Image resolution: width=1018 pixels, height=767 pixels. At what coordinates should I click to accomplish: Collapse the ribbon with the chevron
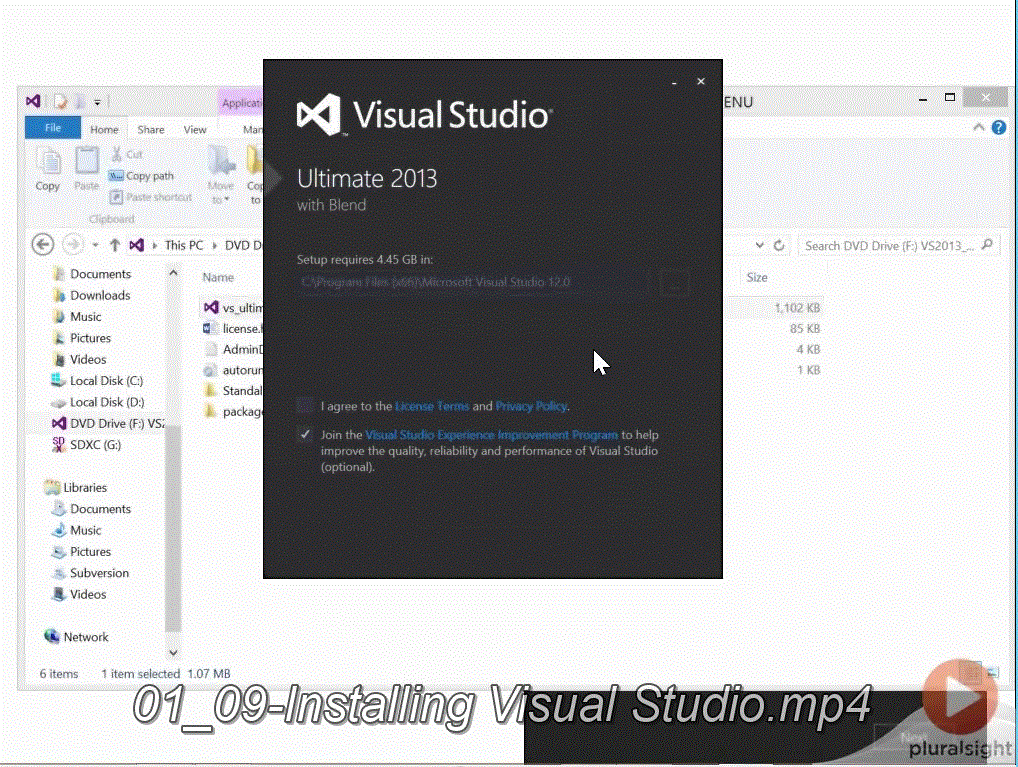(978, 127)
